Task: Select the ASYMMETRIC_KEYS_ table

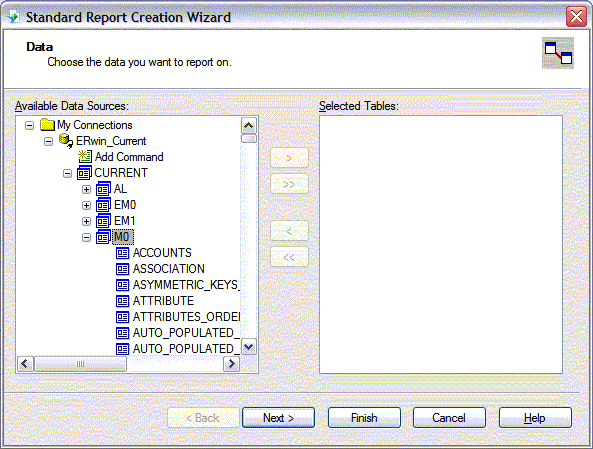Action: point(186,285)
